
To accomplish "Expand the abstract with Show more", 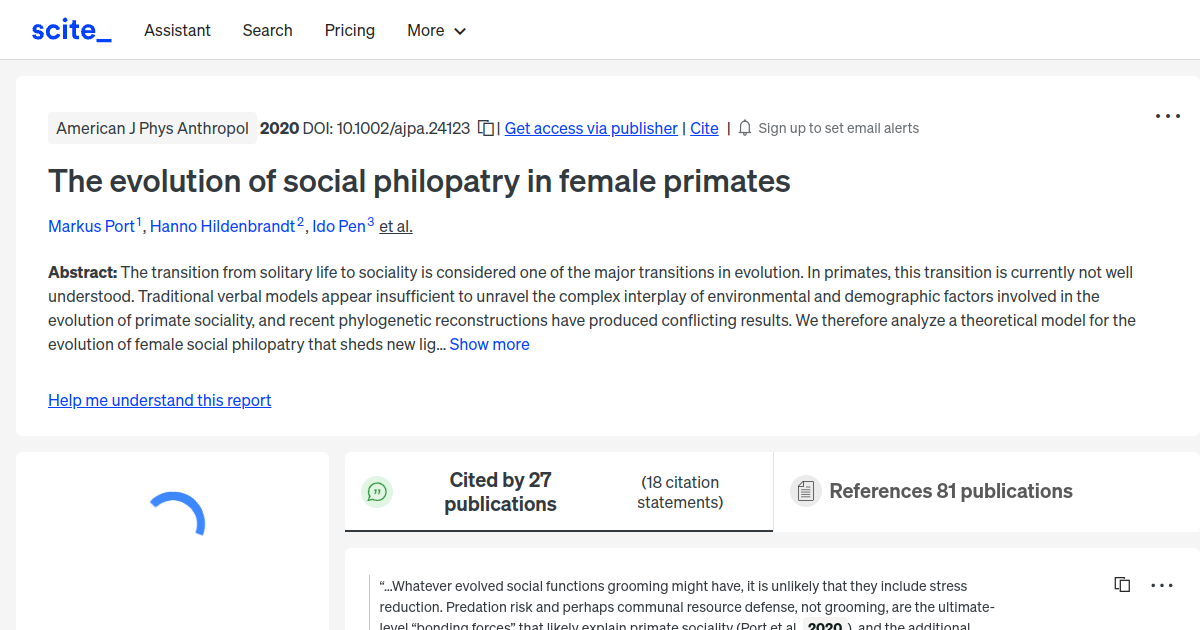I will pyautogui.click(x=489, y=343).
